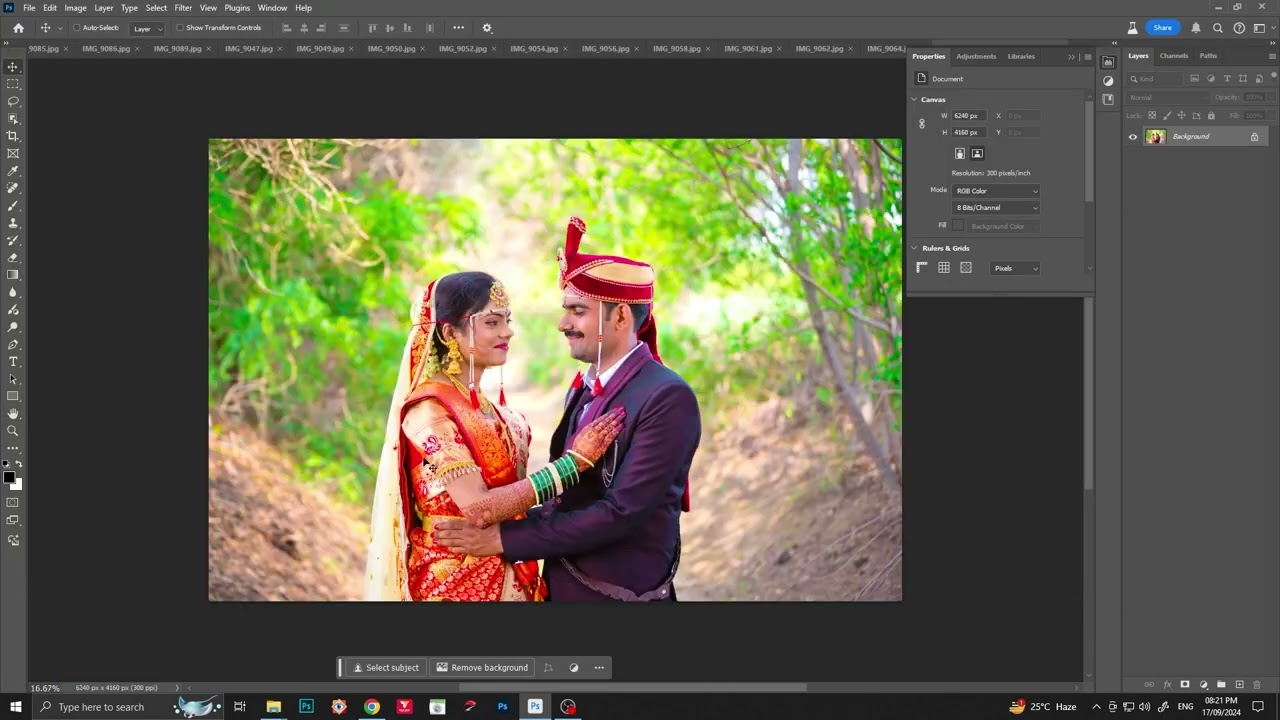Select the Path Selection tool
The height and width of the screenshot is (720, 1280).
tap(13, 379)
